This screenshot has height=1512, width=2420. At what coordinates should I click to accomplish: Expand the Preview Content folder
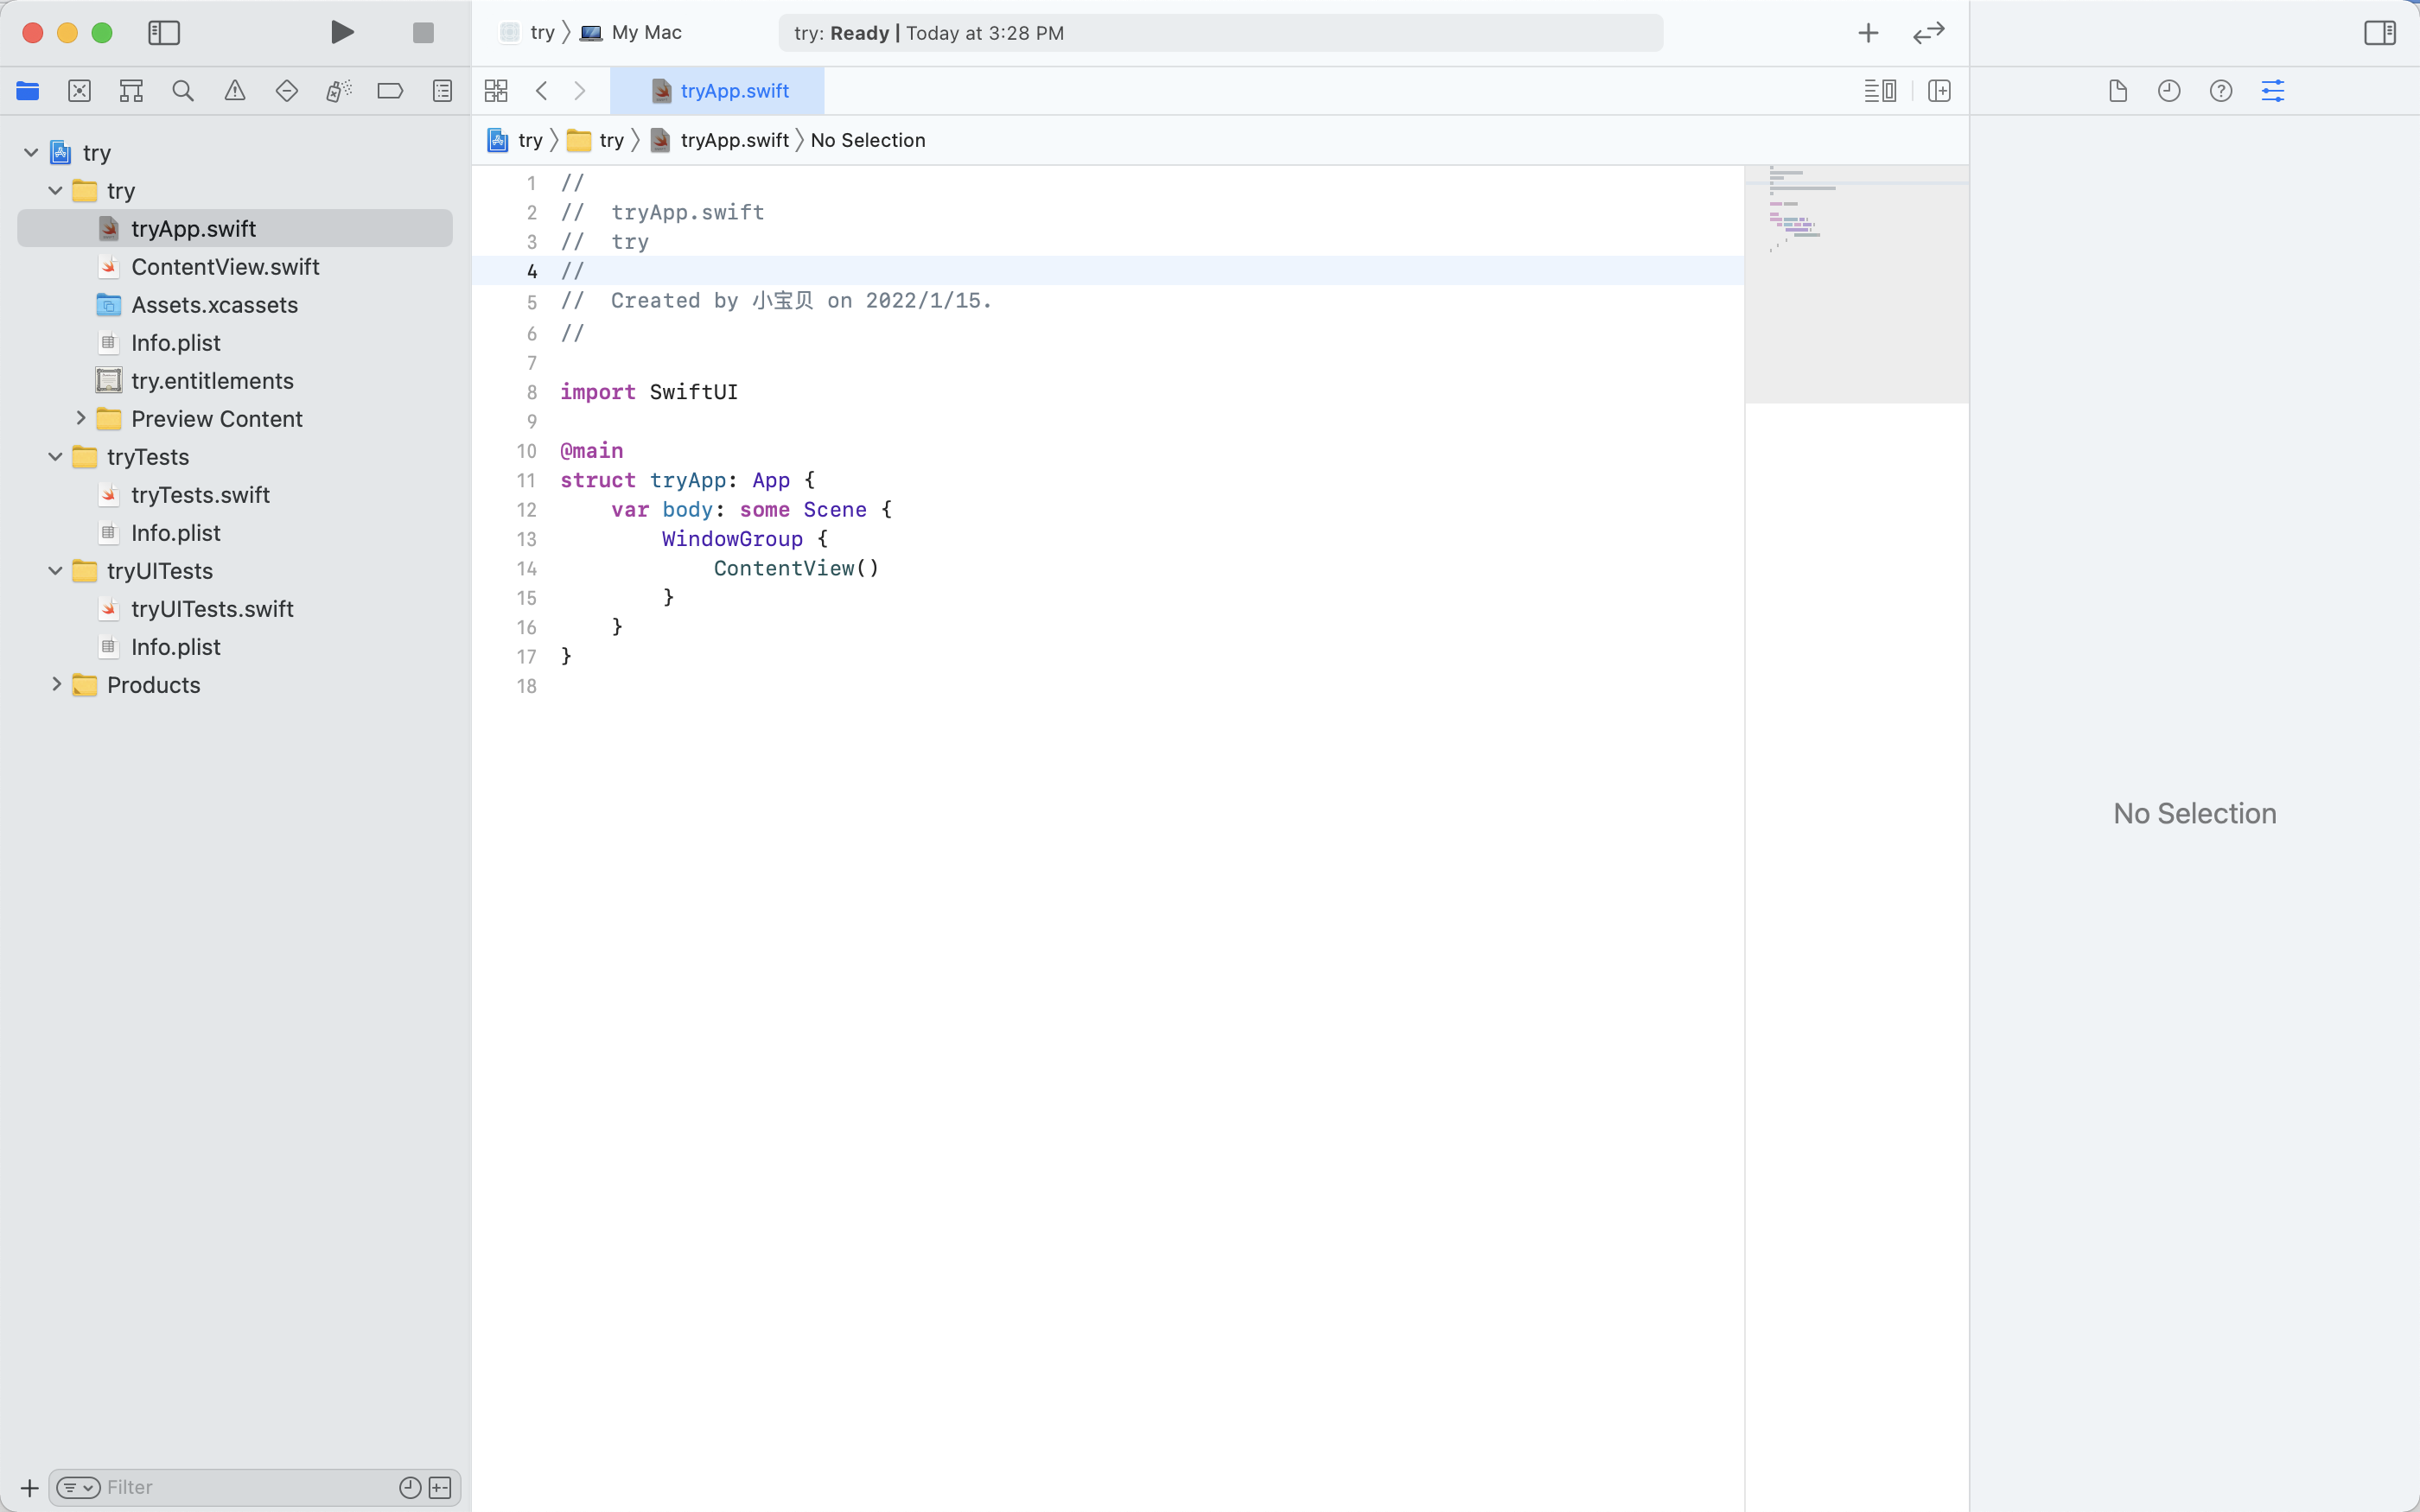pyautogui.click(x=81, y=419)
